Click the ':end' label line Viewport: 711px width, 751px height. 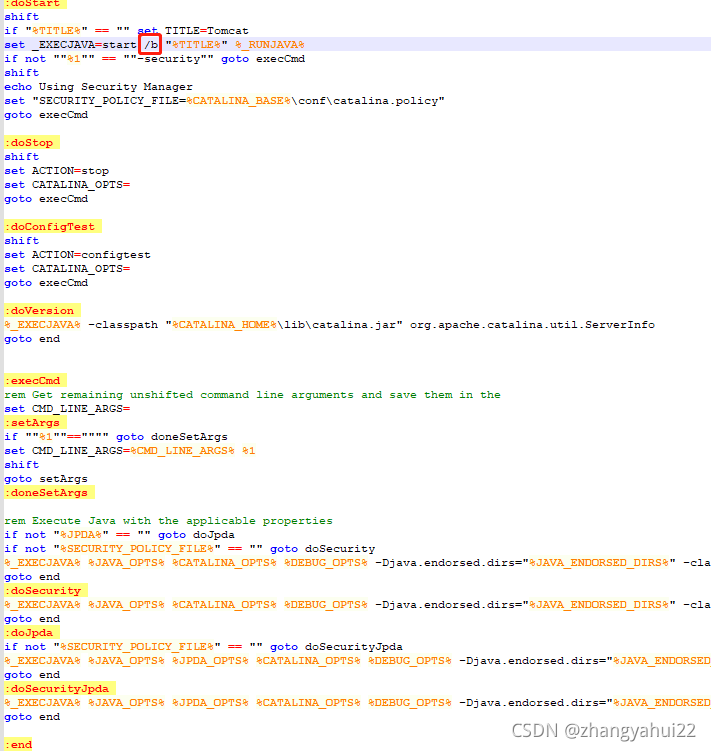pyautogui.click(x=18, y=744)
